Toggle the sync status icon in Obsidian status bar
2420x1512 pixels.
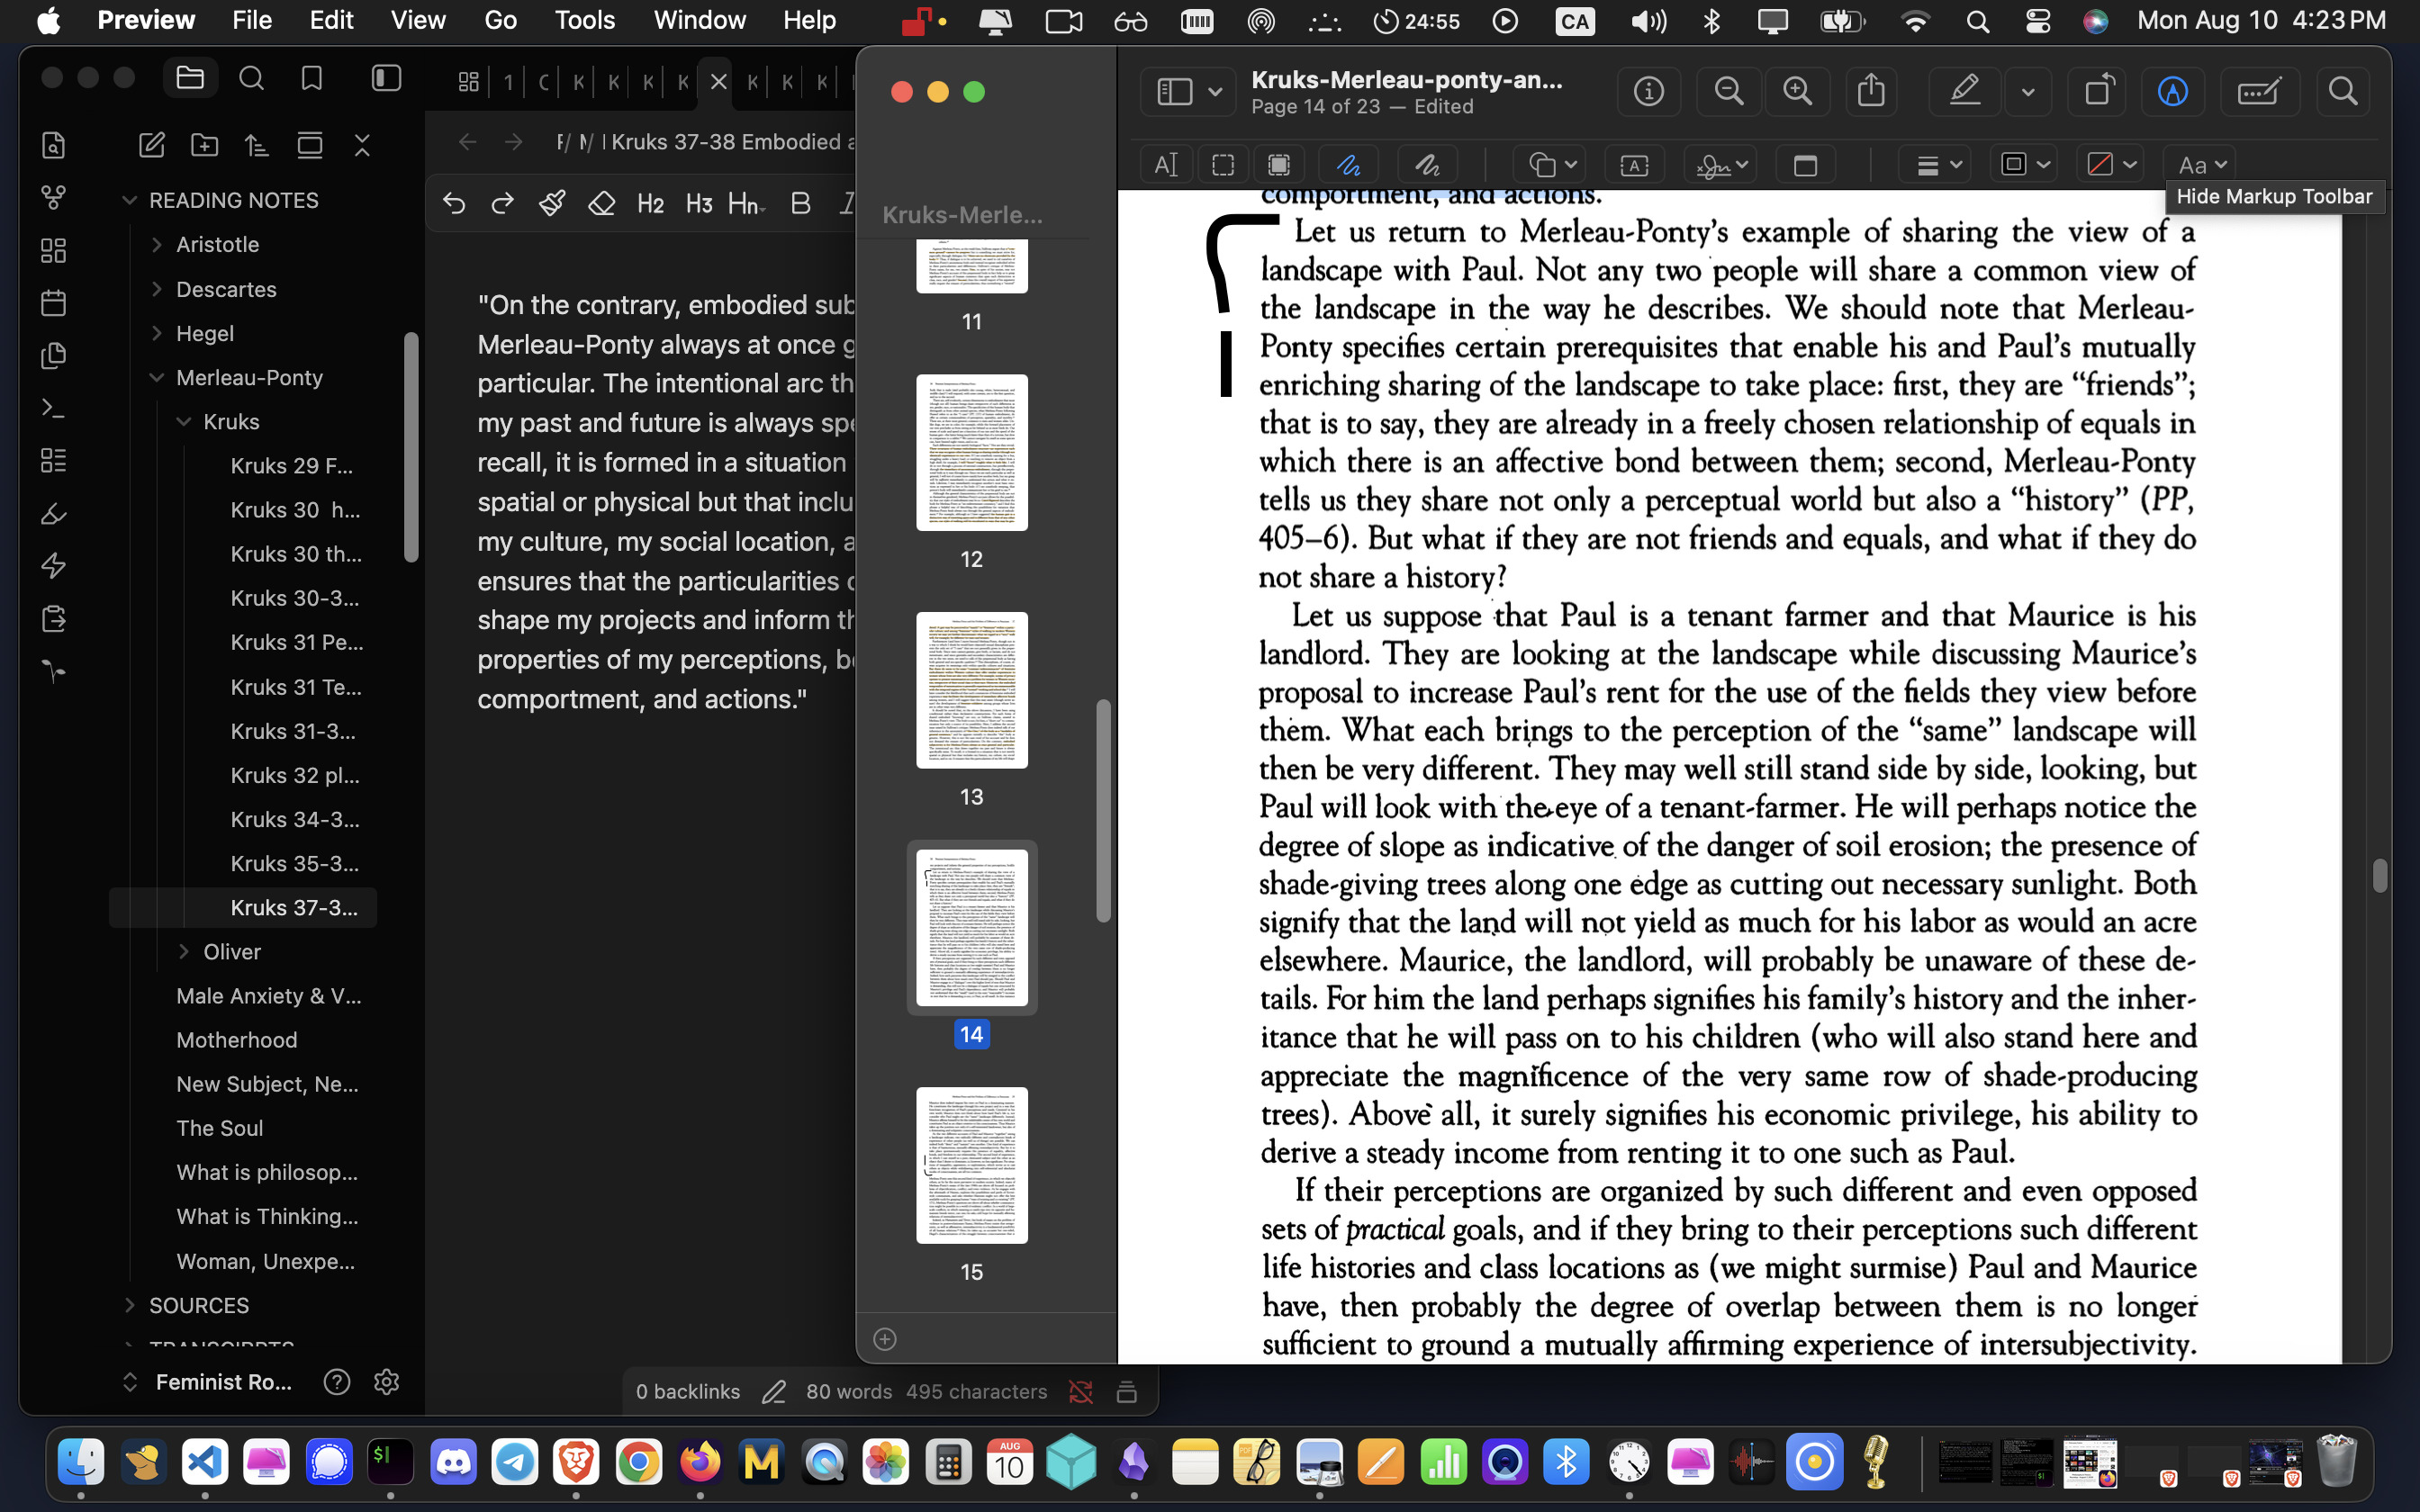(x=1081, y=1392)
